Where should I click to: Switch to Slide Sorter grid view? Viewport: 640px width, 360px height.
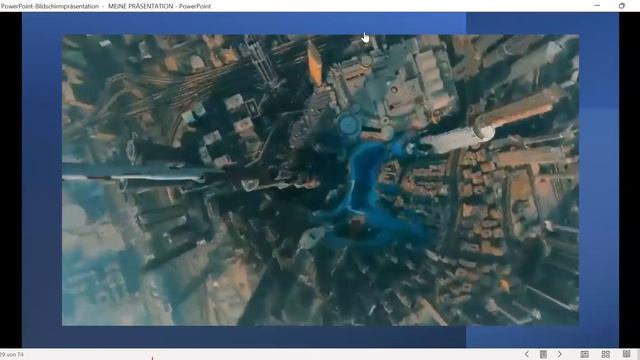(606, 354)
